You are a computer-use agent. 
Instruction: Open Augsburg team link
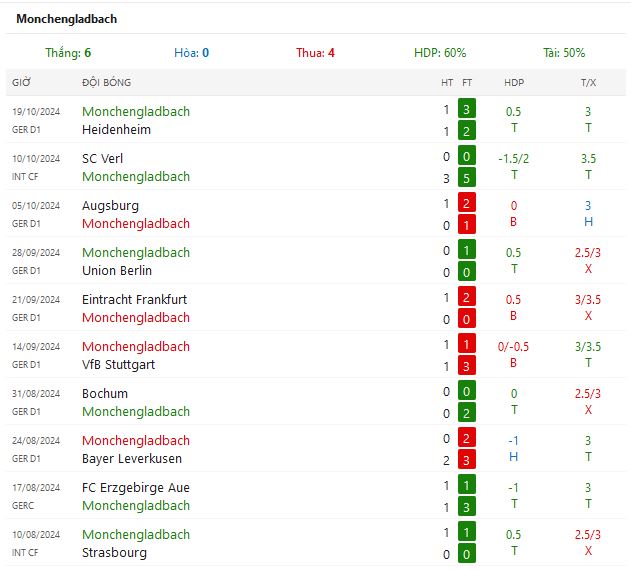tap(110, 206)
